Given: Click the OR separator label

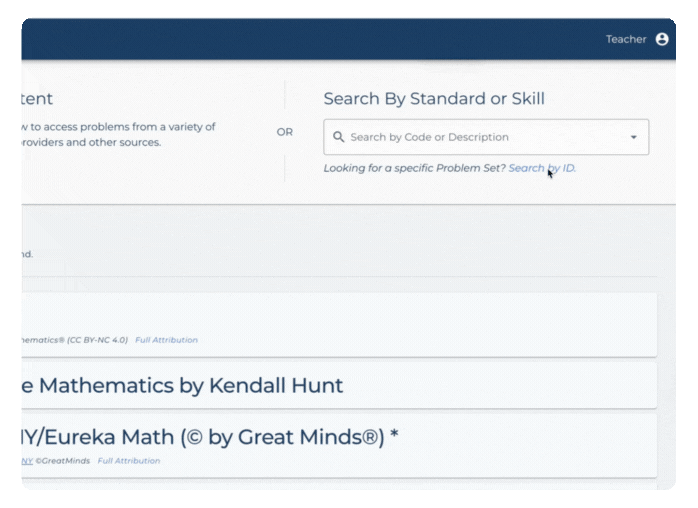Looking at the screenshot, I should pyautogui.click(x=285, y=132).
